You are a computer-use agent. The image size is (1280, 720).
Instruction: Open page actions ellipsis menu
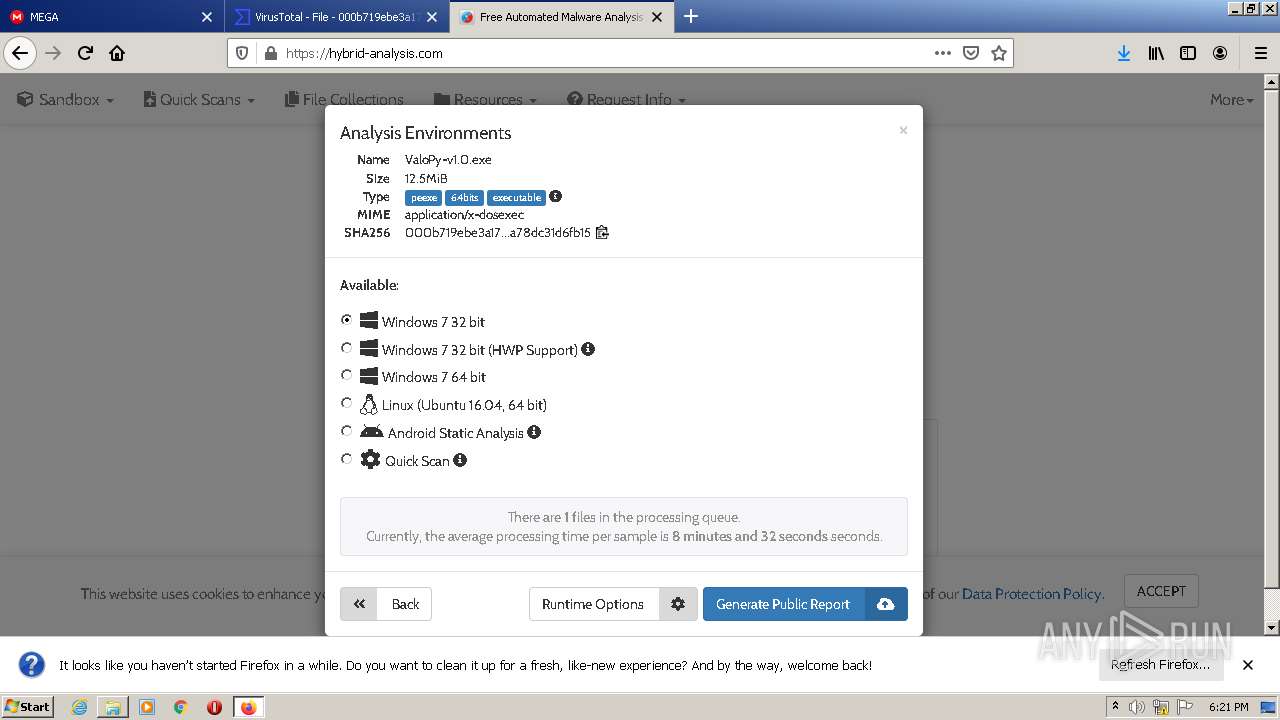(x=942, y=53)
